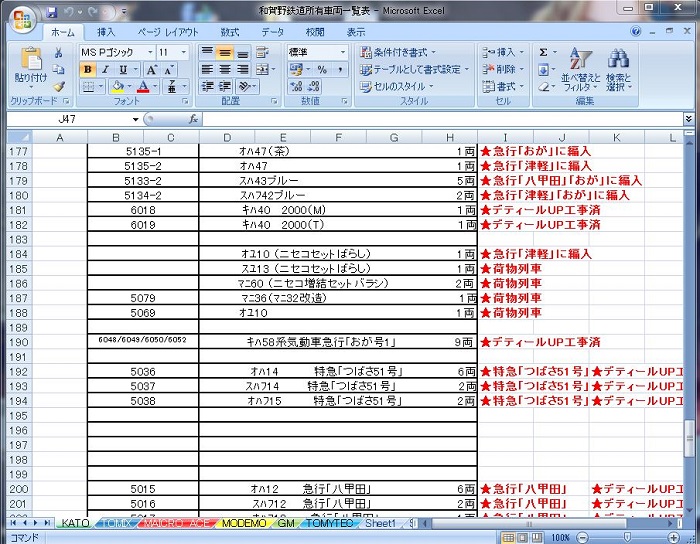Click 挿入 insert cells button
Viewport: 700px width, 544px height.
pyautogui.click(x=503, y=52)
